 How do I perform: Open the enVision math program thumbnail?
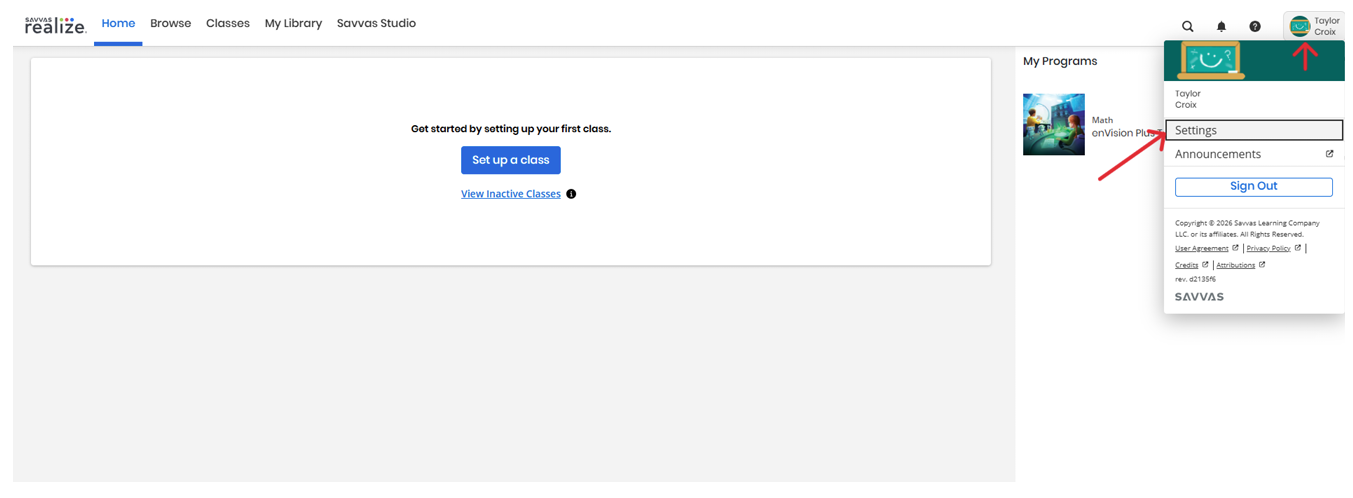tap(1054, 125)
